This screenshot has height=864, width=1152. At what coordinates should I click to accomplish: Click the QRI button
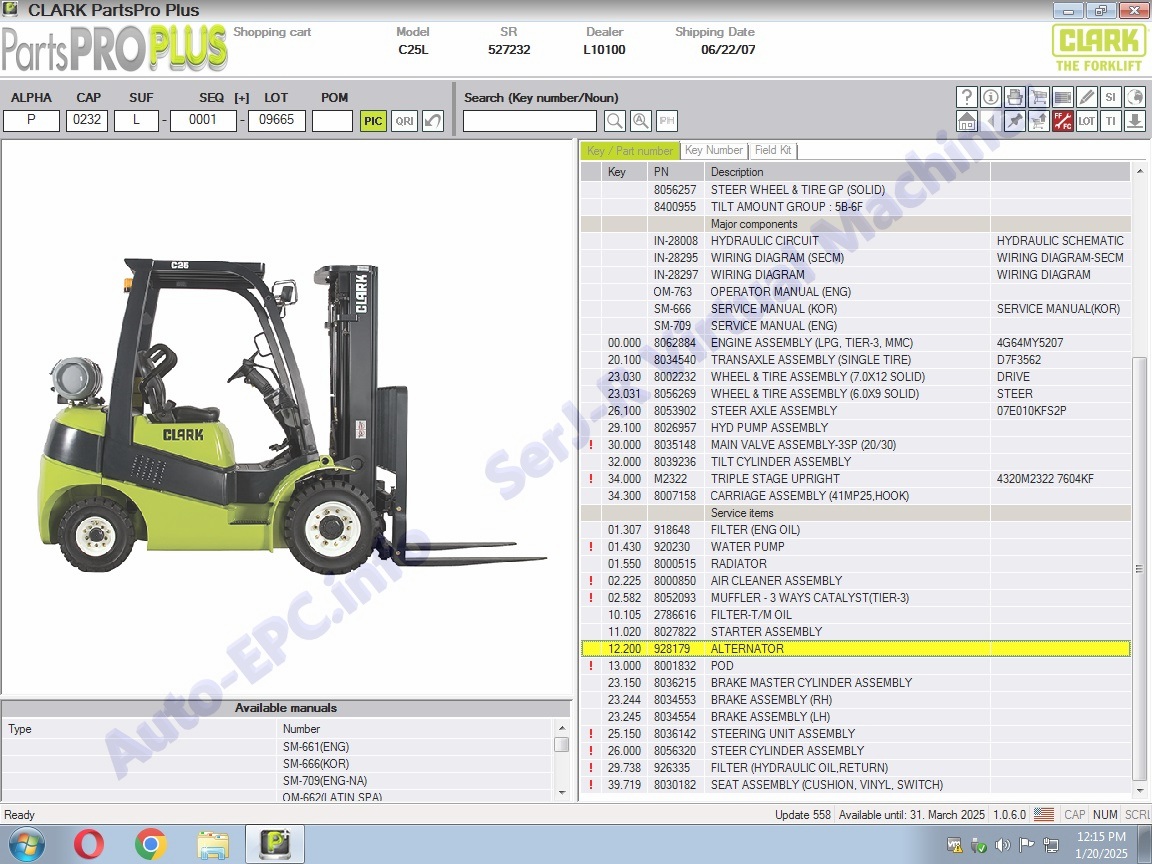404,121
